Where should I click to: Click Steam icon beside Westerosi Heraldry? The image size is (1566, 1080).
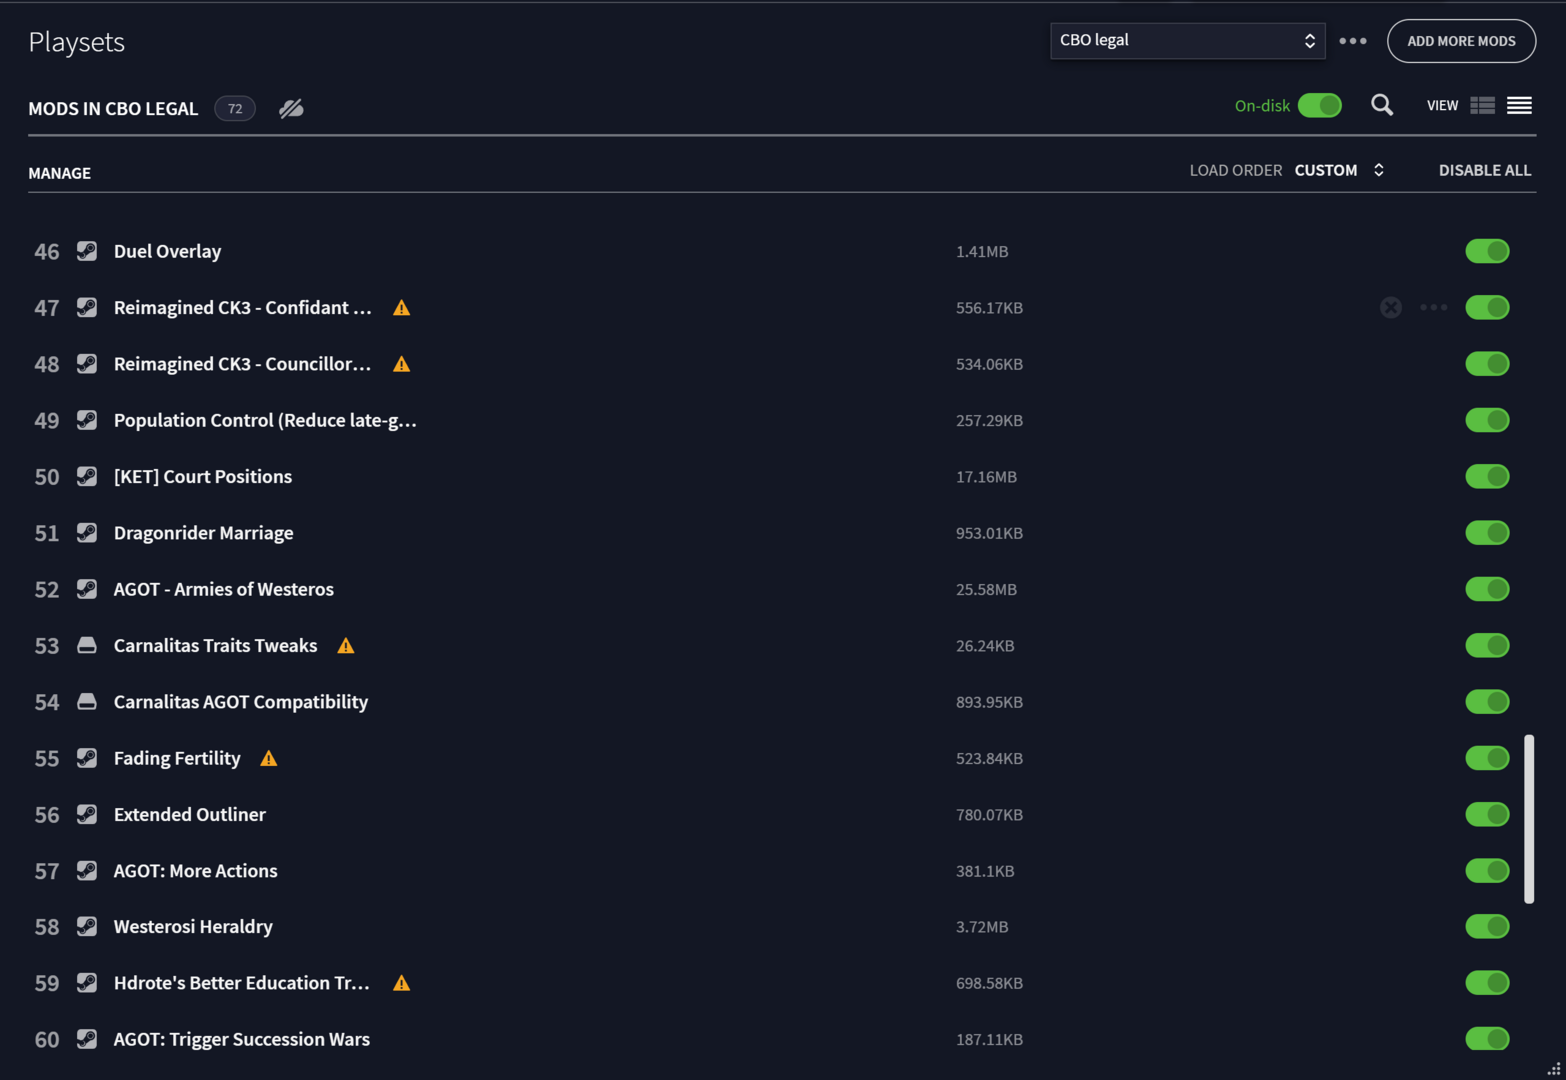(x=87, y=926)
